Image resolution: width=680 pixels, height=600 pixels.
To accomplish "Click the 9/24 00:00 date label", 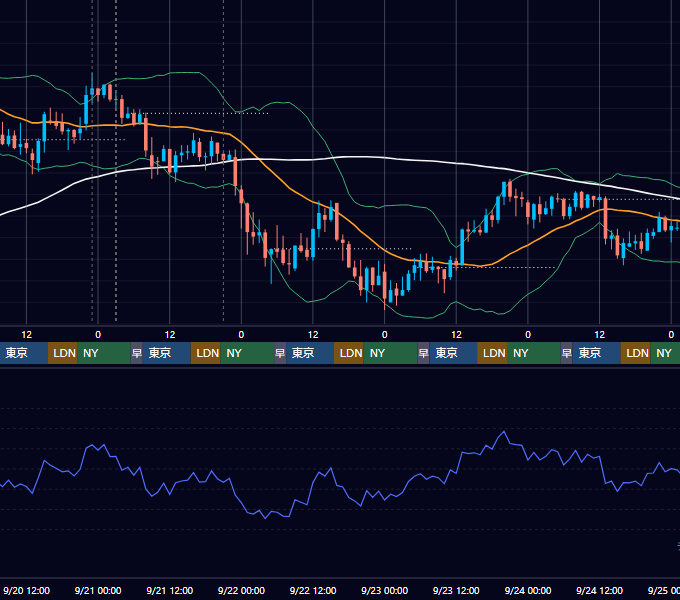I will click(x=528, y=590).
